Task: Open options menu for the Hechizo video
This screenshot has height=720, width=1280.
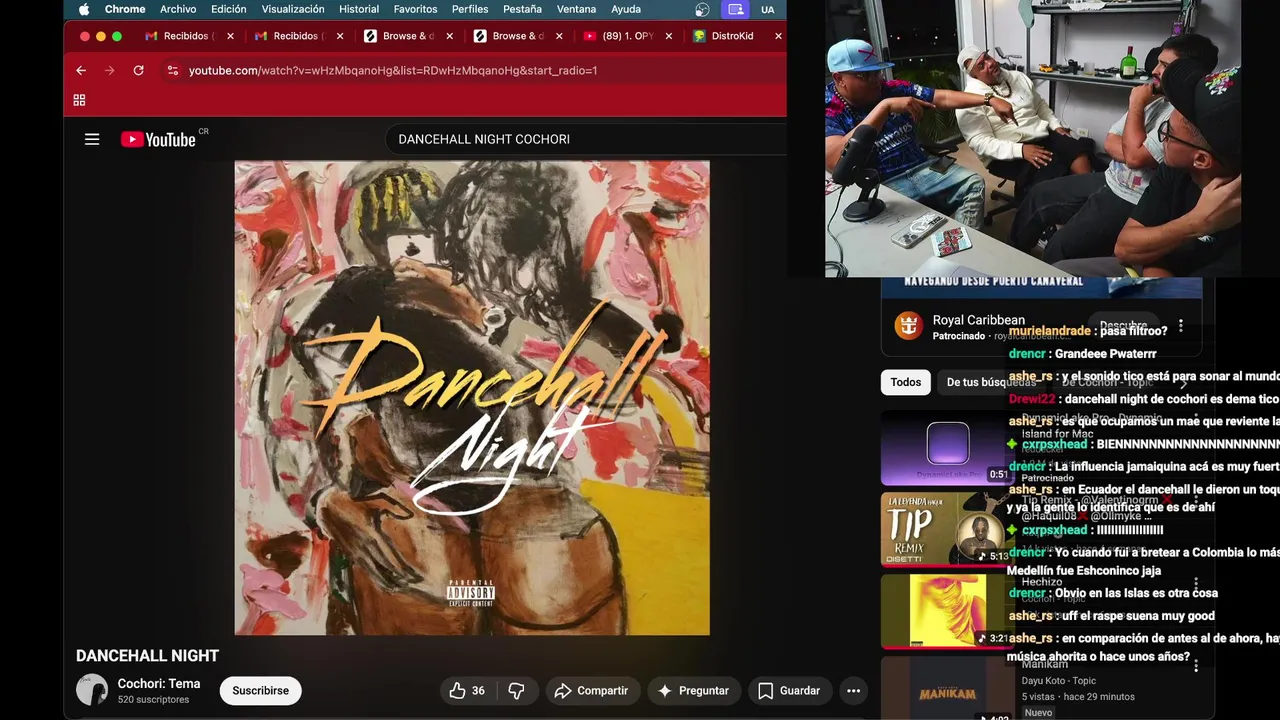Action: [1196, 583]
